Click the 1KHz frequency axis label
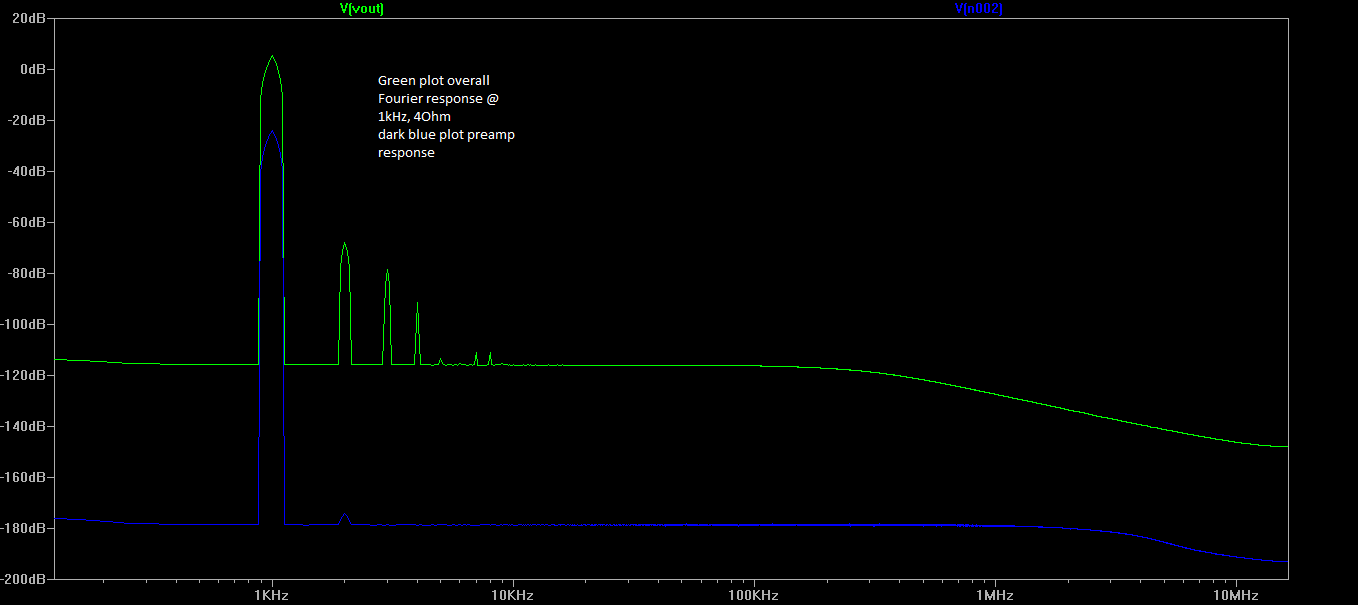This screenshot has width=1358, height=605. point(272,596)
